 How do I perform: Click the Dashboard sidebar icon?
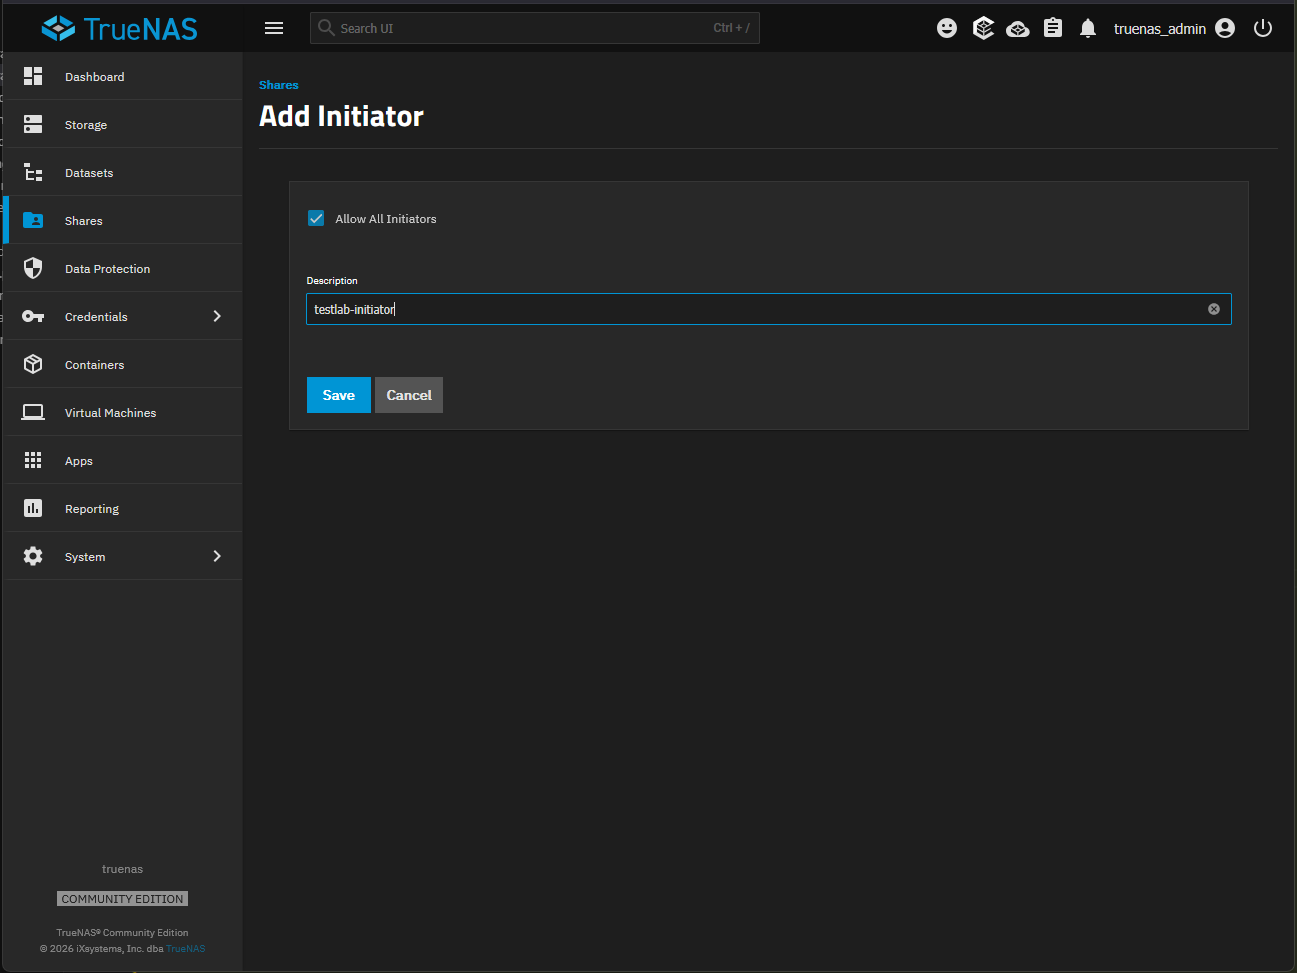point(33,76)
